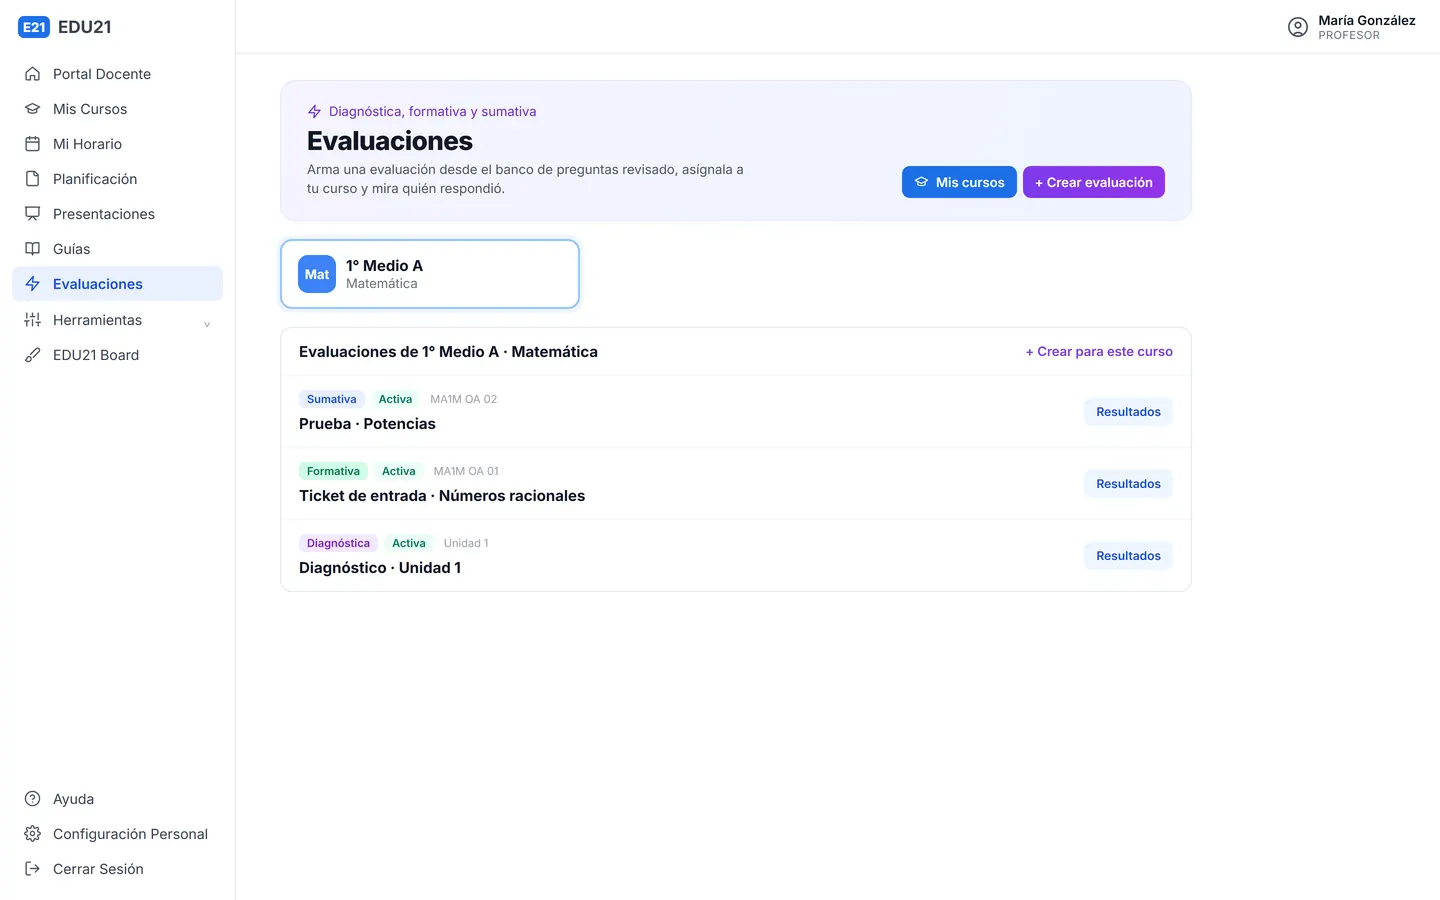Click the presentation screen icon in sidebar

(33, 214)
